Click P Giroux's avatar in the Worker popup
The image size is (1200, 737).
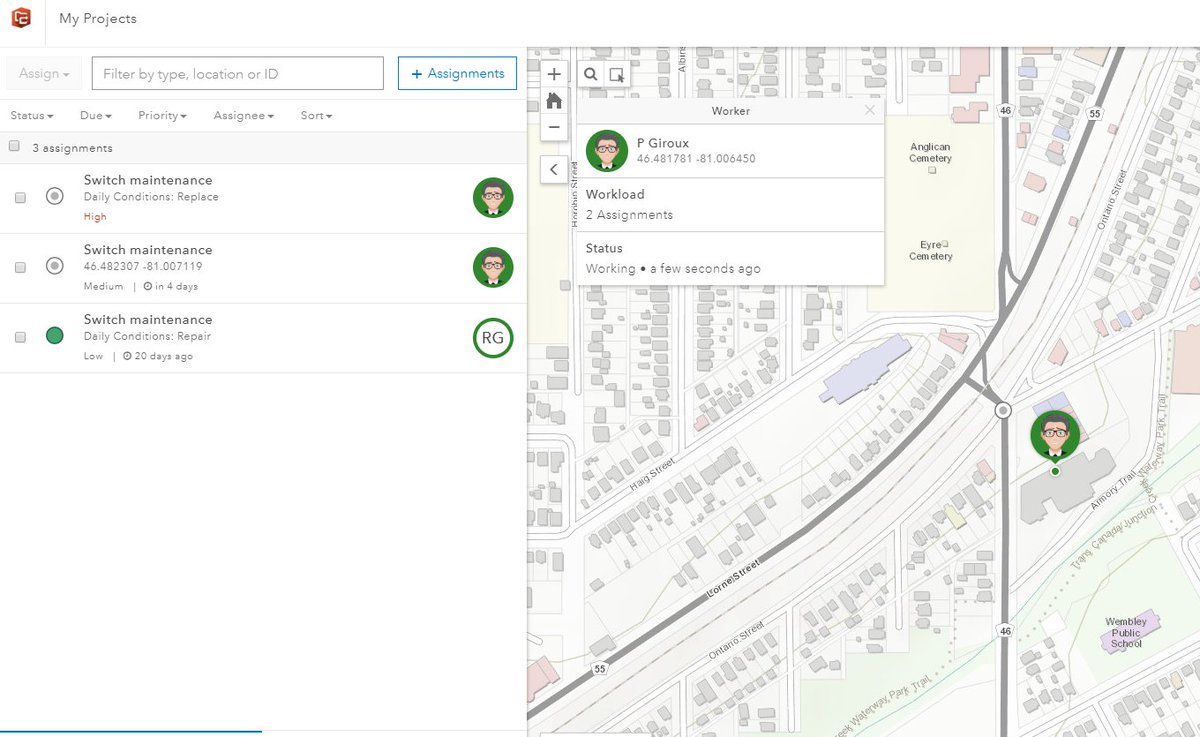point(607,150)
